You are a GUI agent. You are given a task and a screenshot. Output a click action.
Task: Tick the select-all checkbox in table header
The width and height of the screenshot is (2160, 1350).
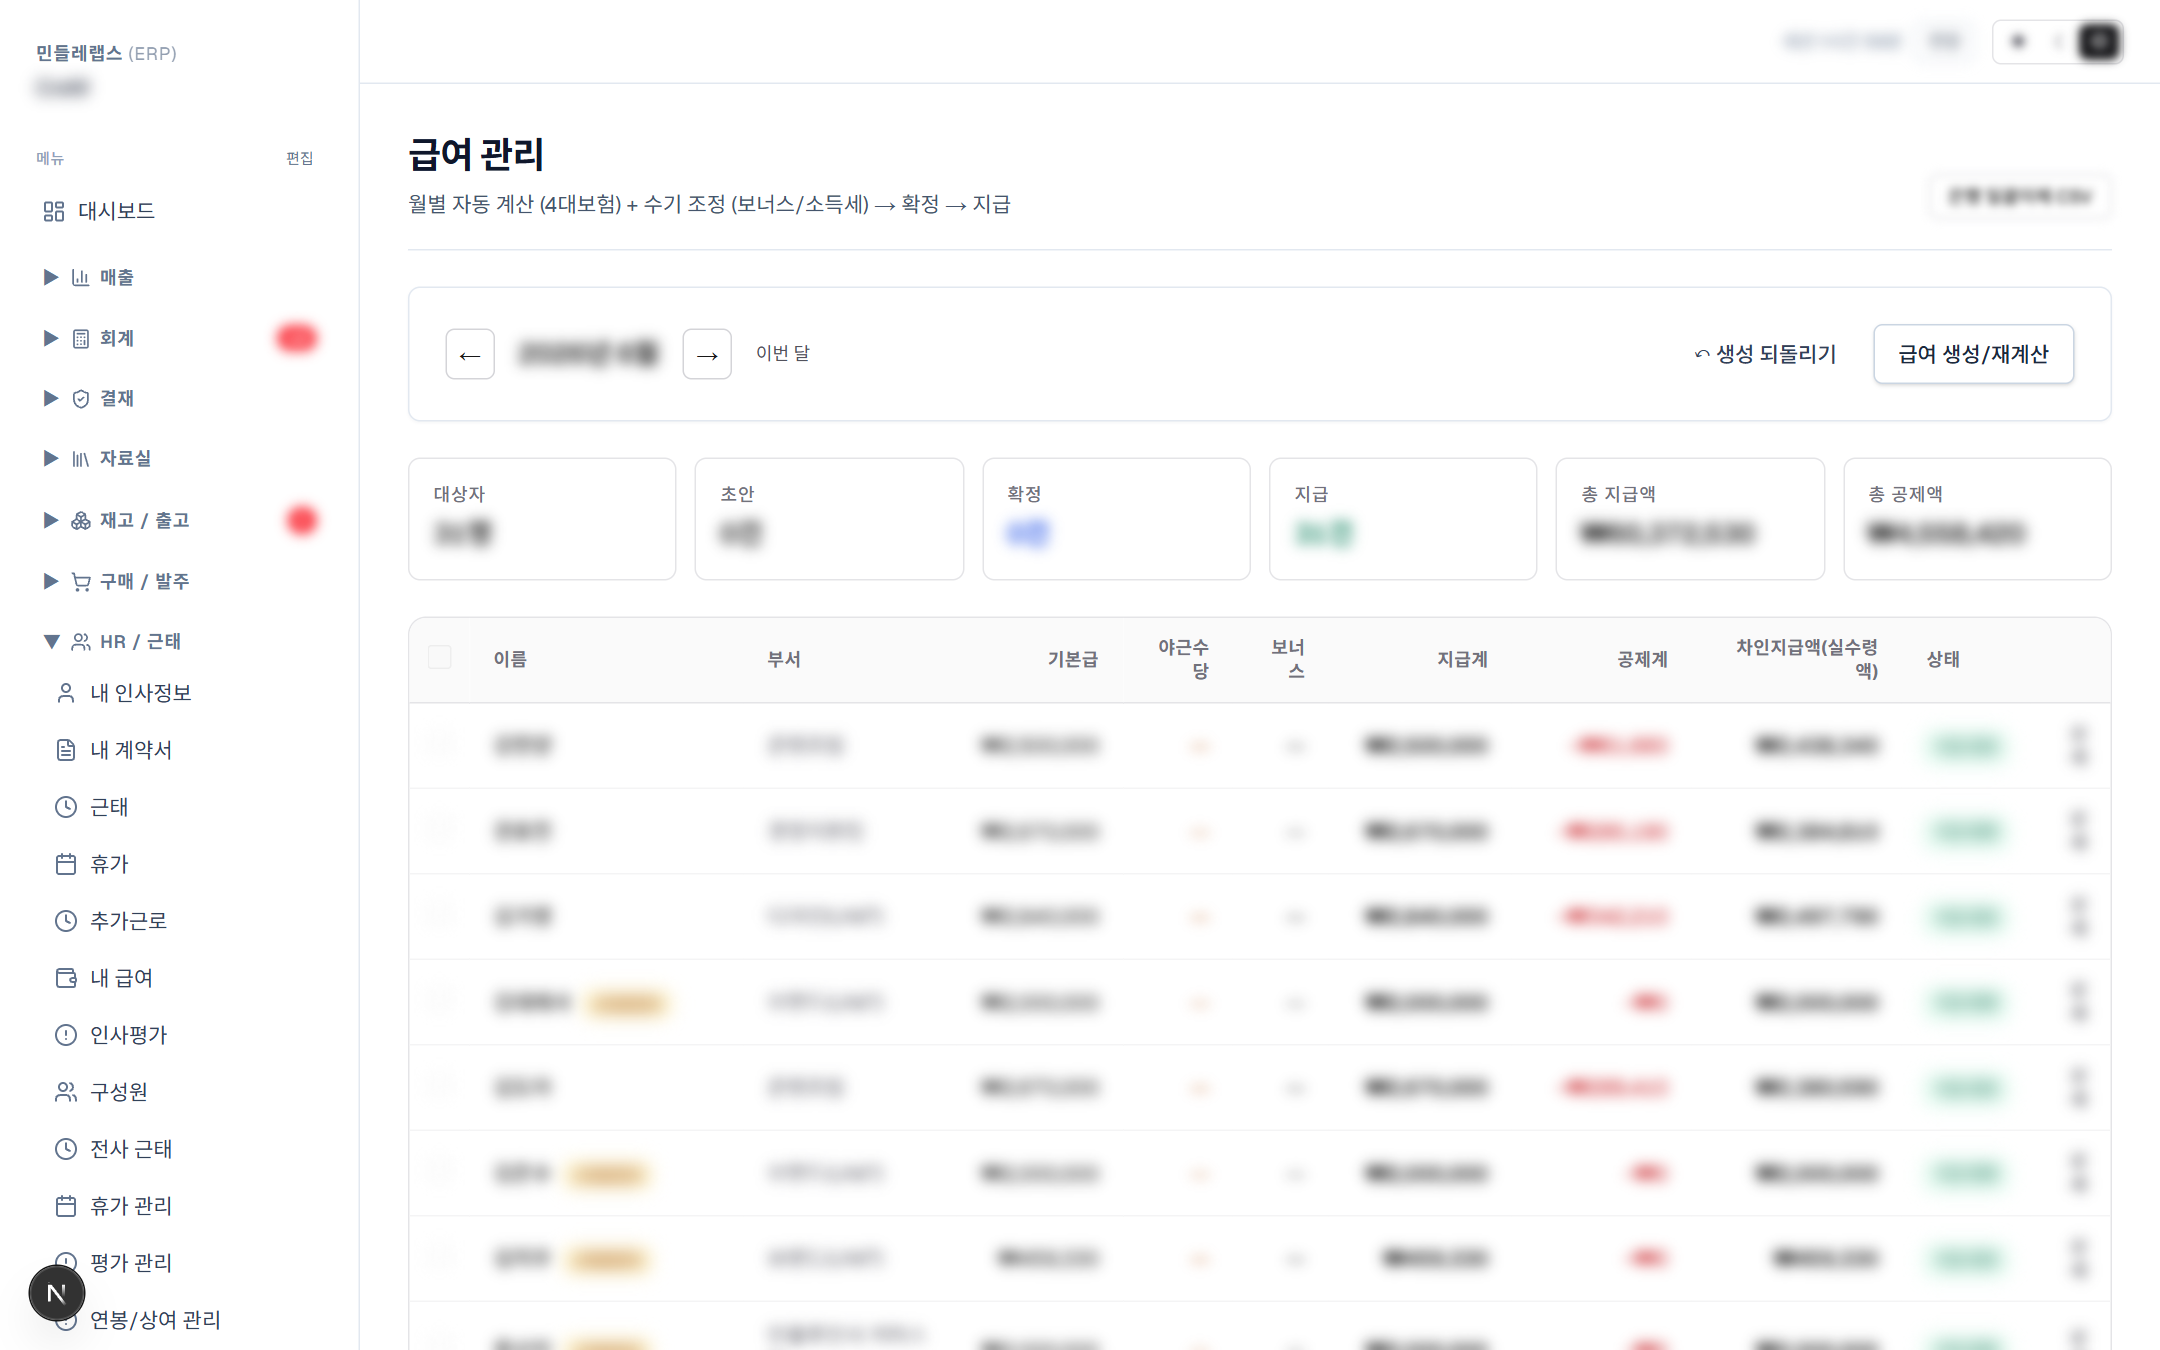pyautogui.click(x=440, y=657)
